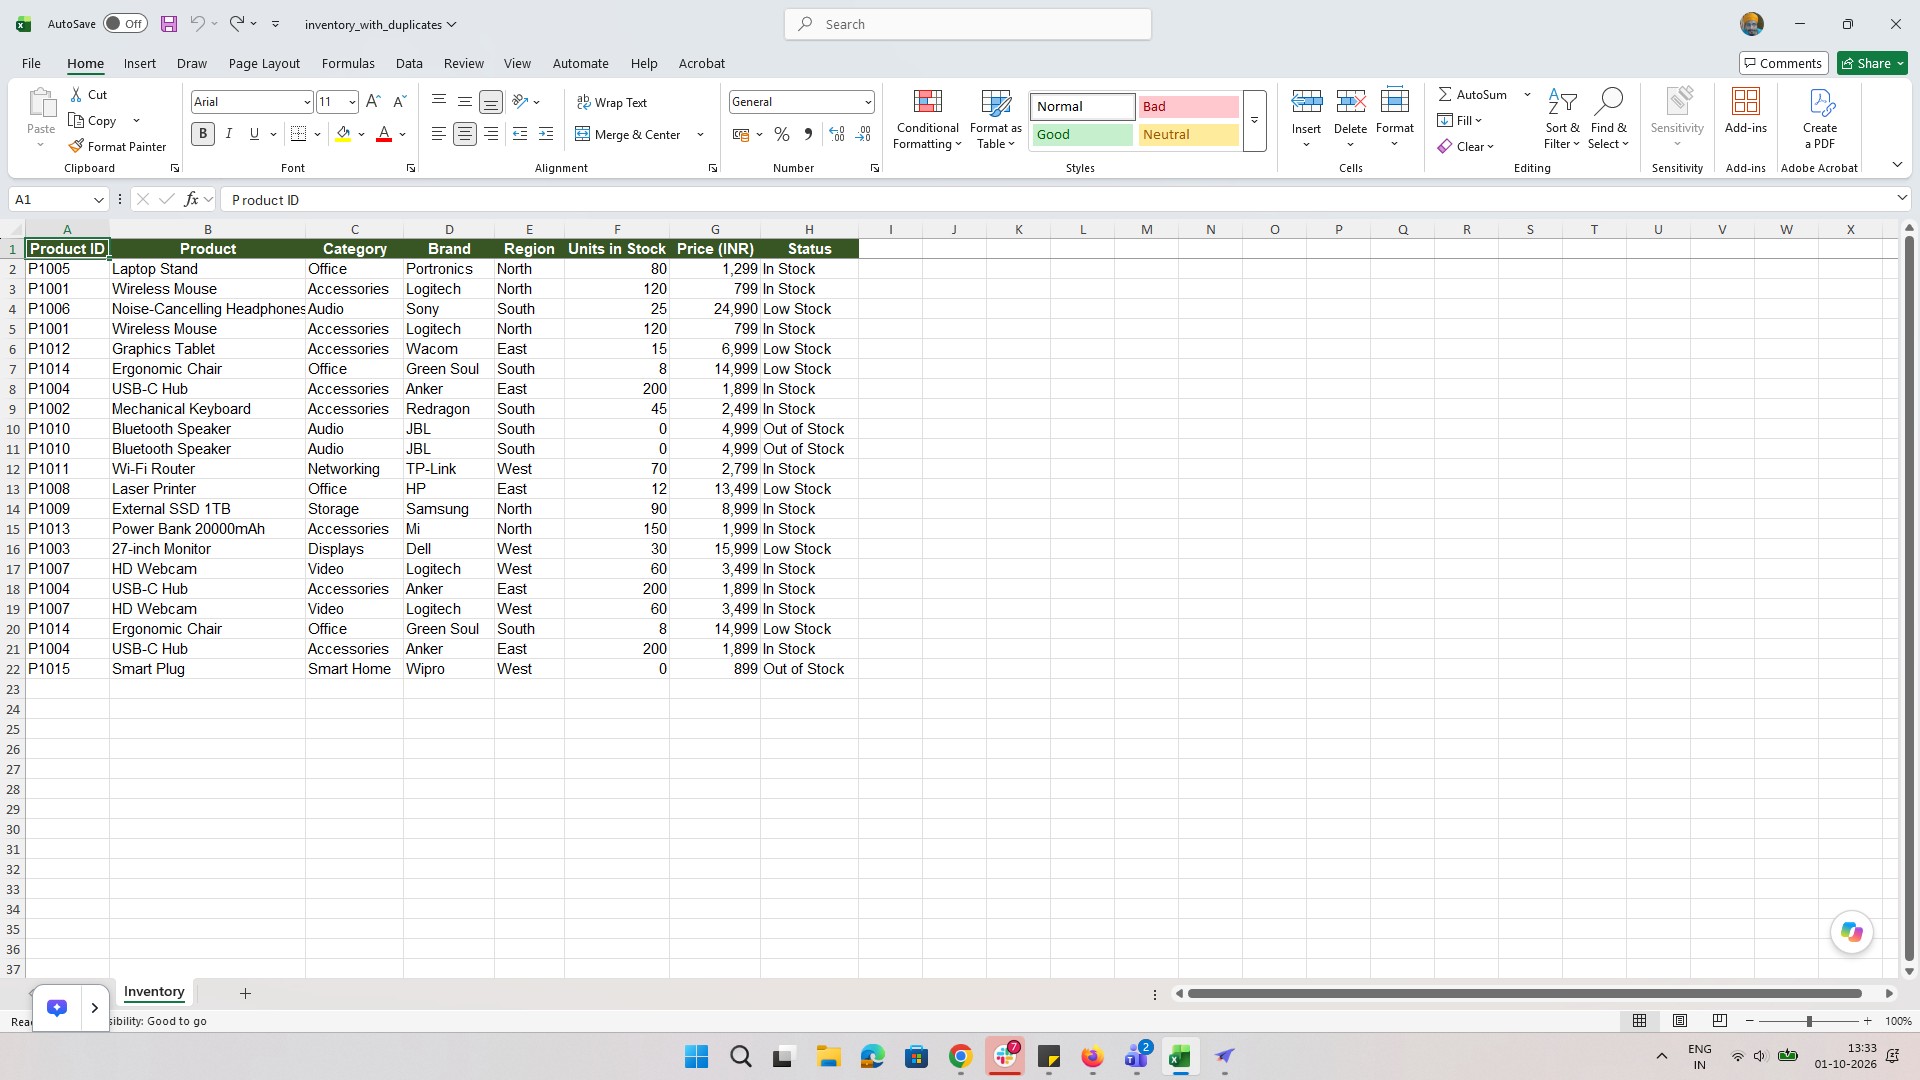
Task: Open the font size dropdown
Action: click(x=352, y=102)
